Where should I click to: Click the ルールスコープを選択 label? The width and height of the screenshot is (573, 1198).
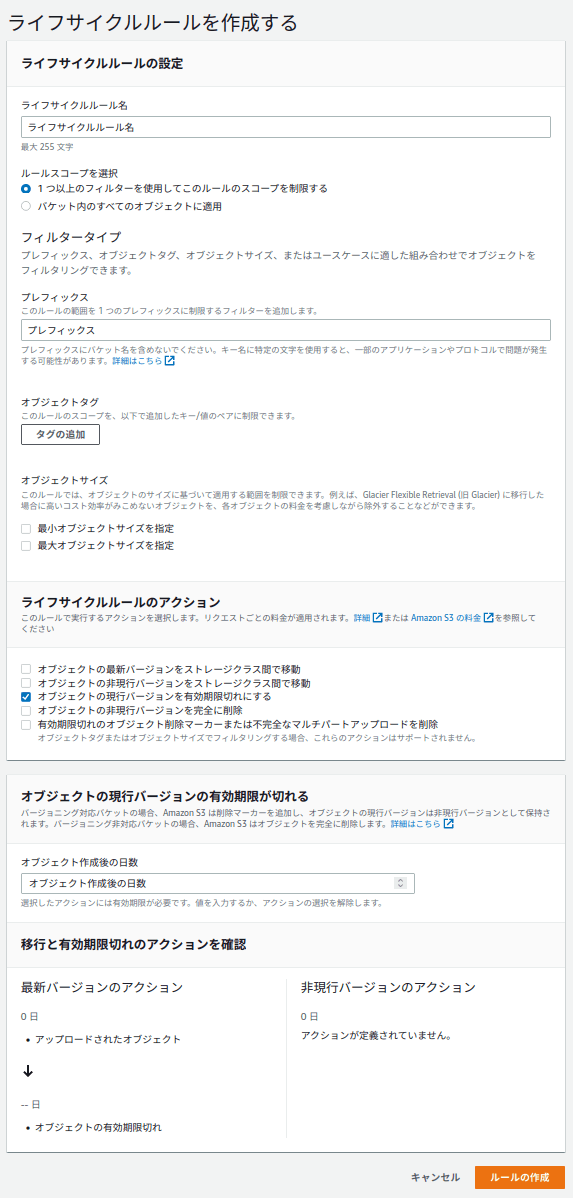(x=70, y=173)
